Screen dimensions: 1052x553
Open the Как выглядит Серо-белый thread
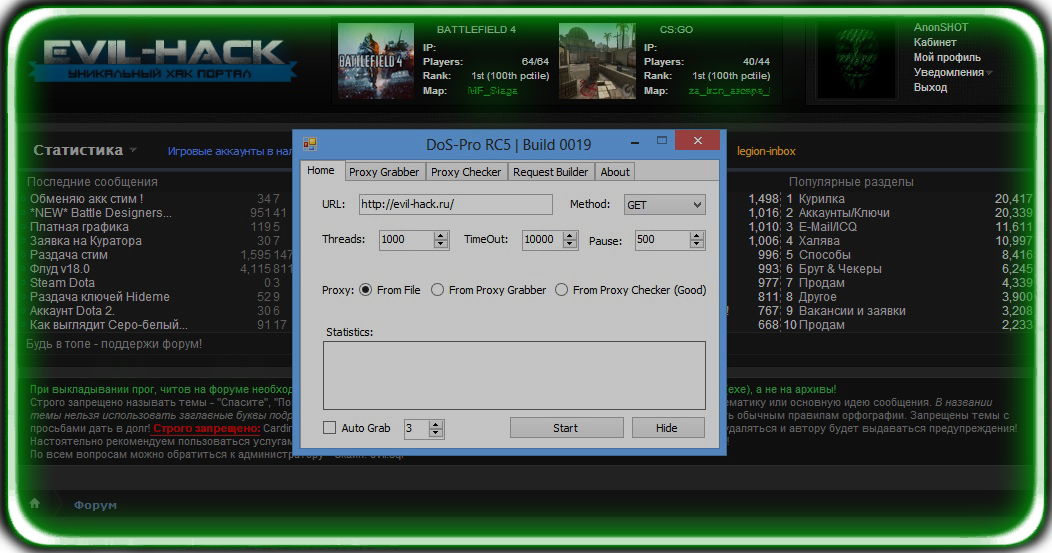pyautogui.click(x=109, y=325)
